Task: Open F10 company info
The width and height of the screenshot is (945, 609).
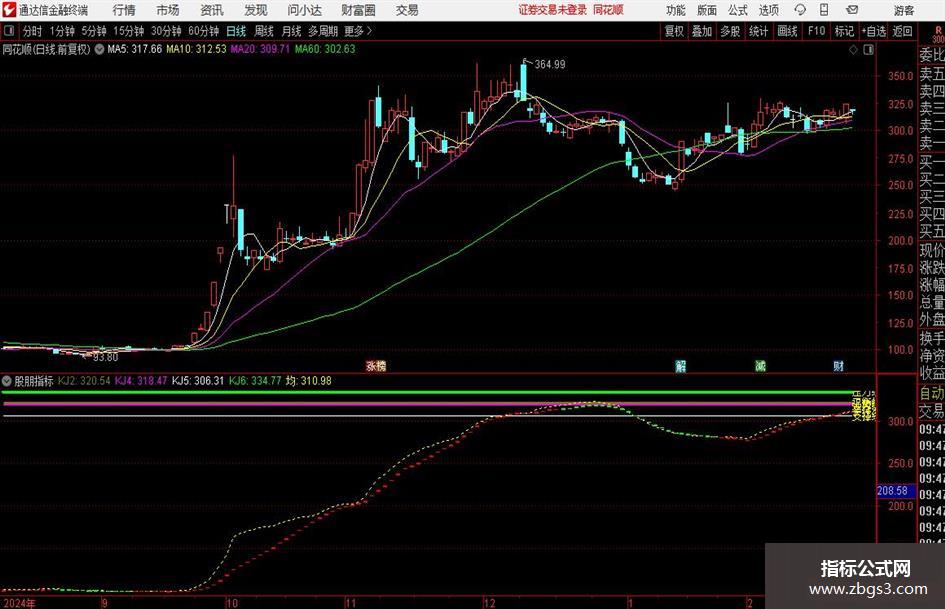Action: click(816, 31)
